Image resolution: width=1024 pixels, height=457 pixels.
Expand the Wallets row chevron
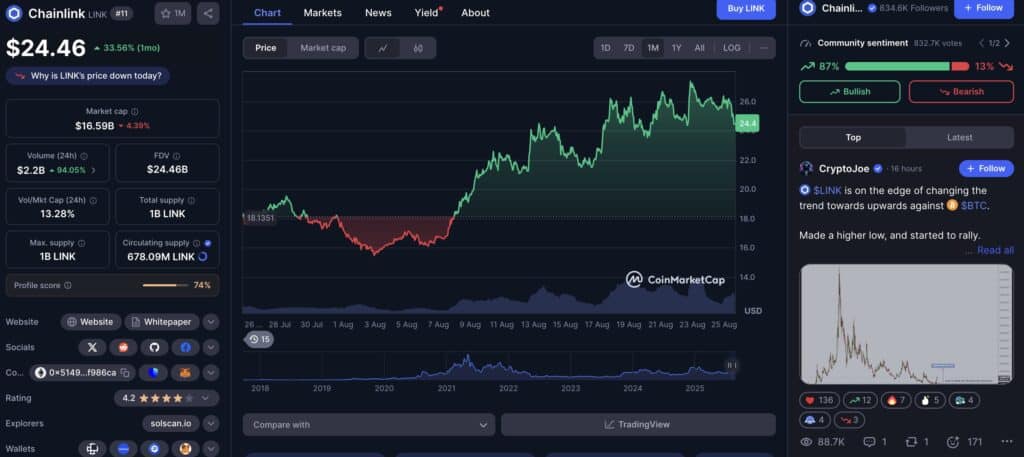tap(210, 449)
